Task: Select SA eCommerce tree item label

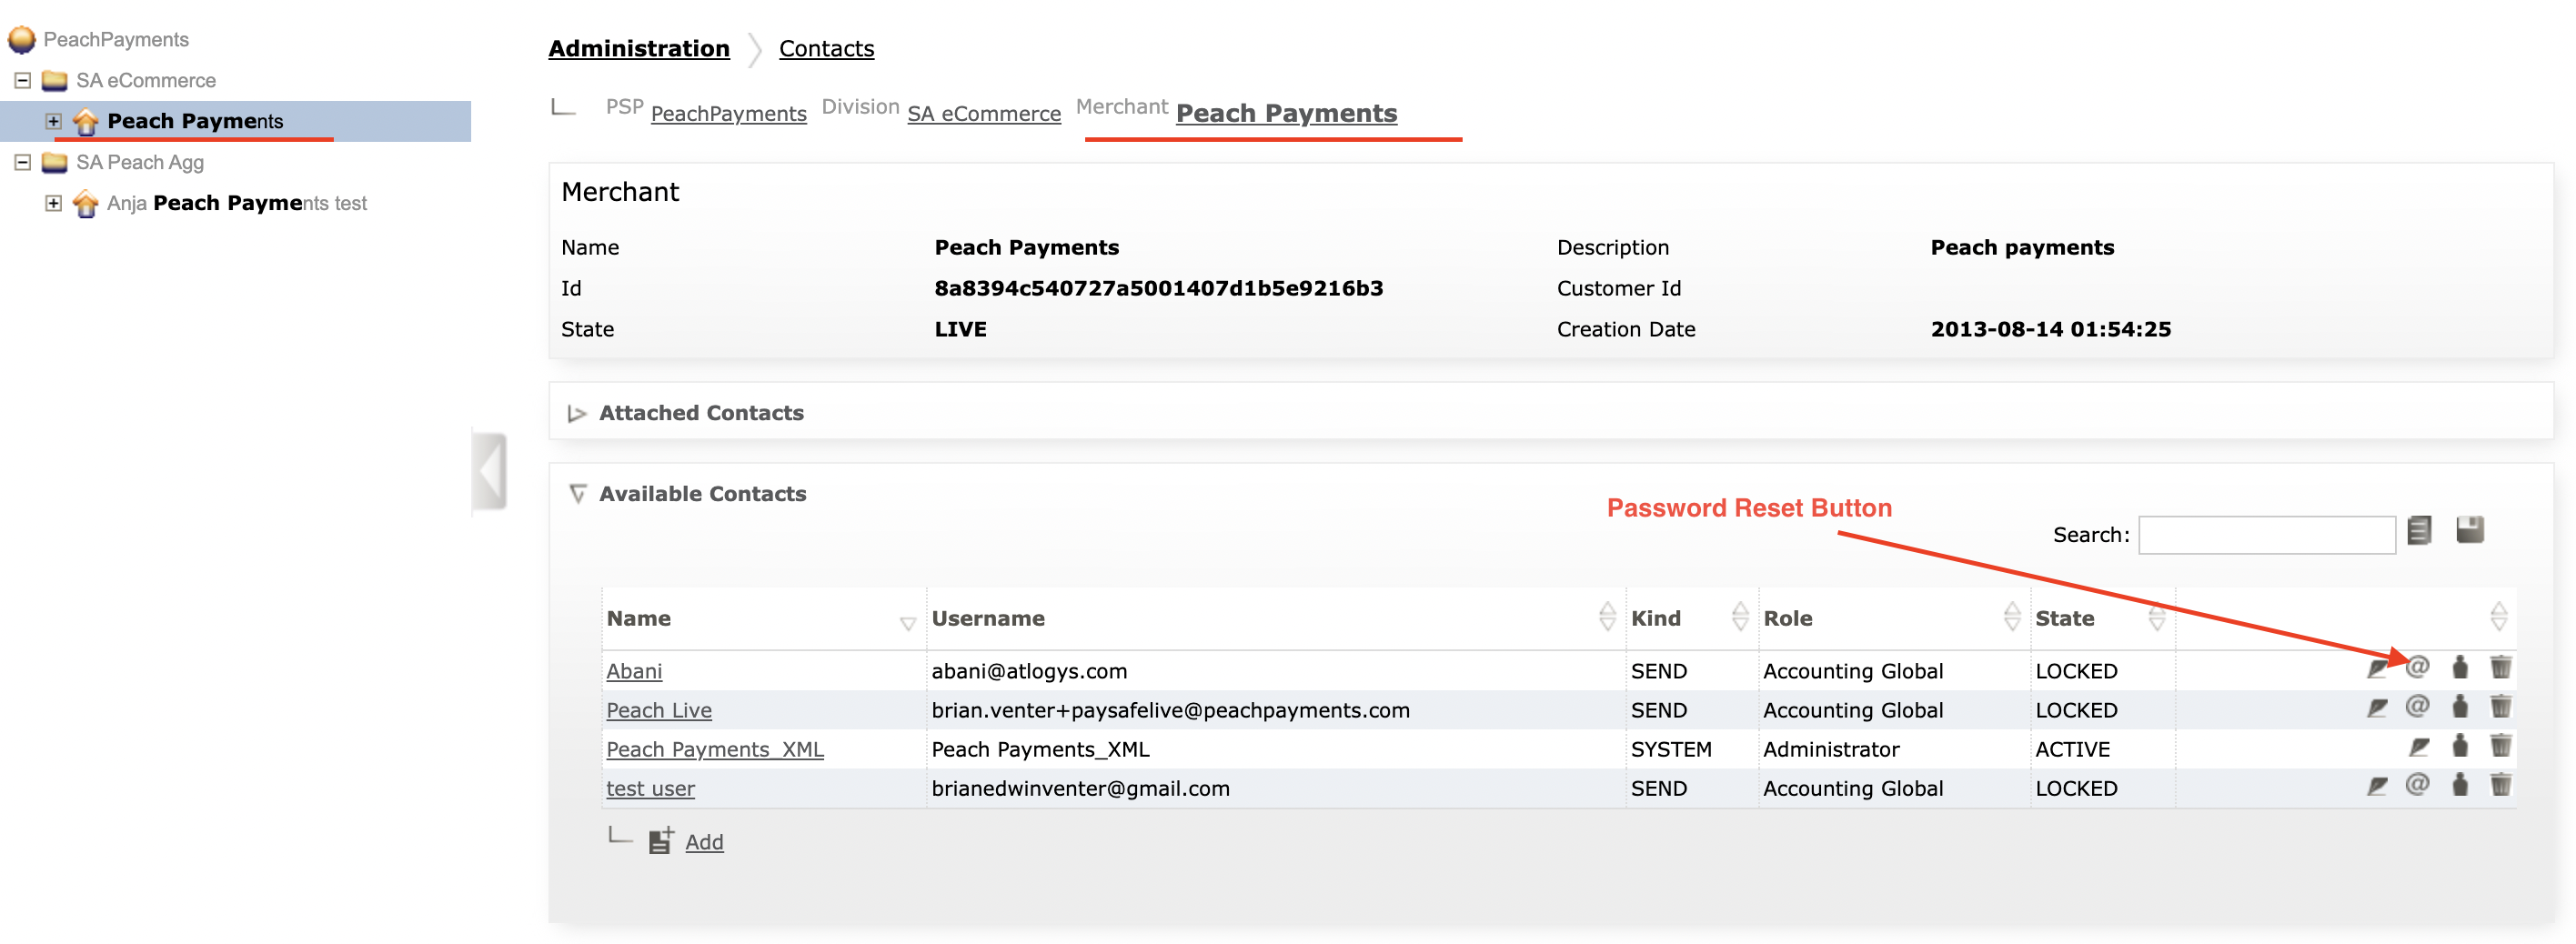Action: 146,80
